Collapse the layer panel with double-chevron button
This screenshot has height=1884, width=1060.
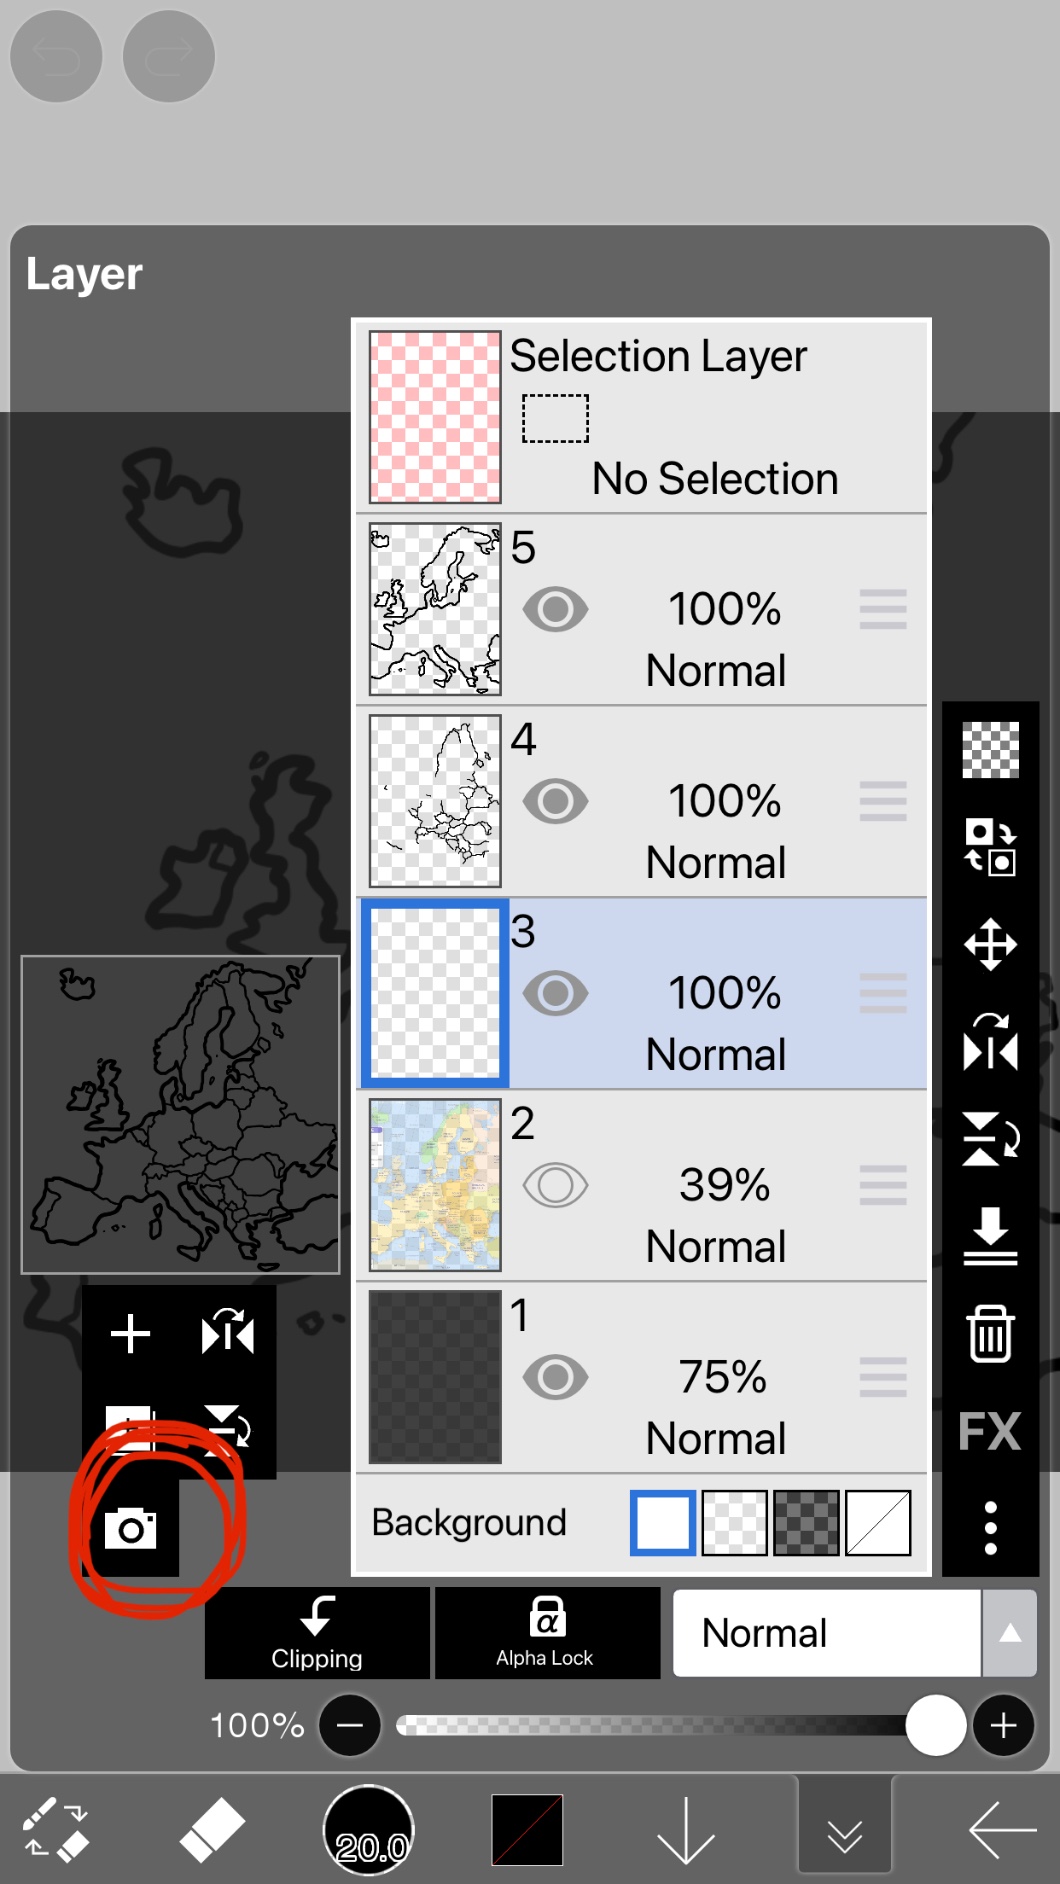click(x=845, y=1832)
